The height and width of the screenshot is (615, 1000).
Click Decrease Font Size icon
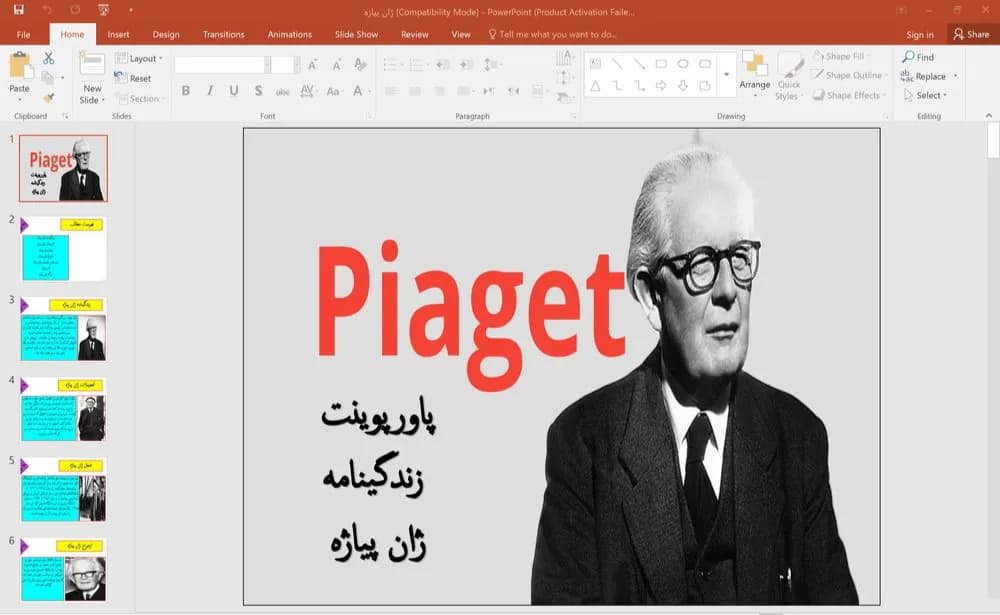tap(336, 64)
